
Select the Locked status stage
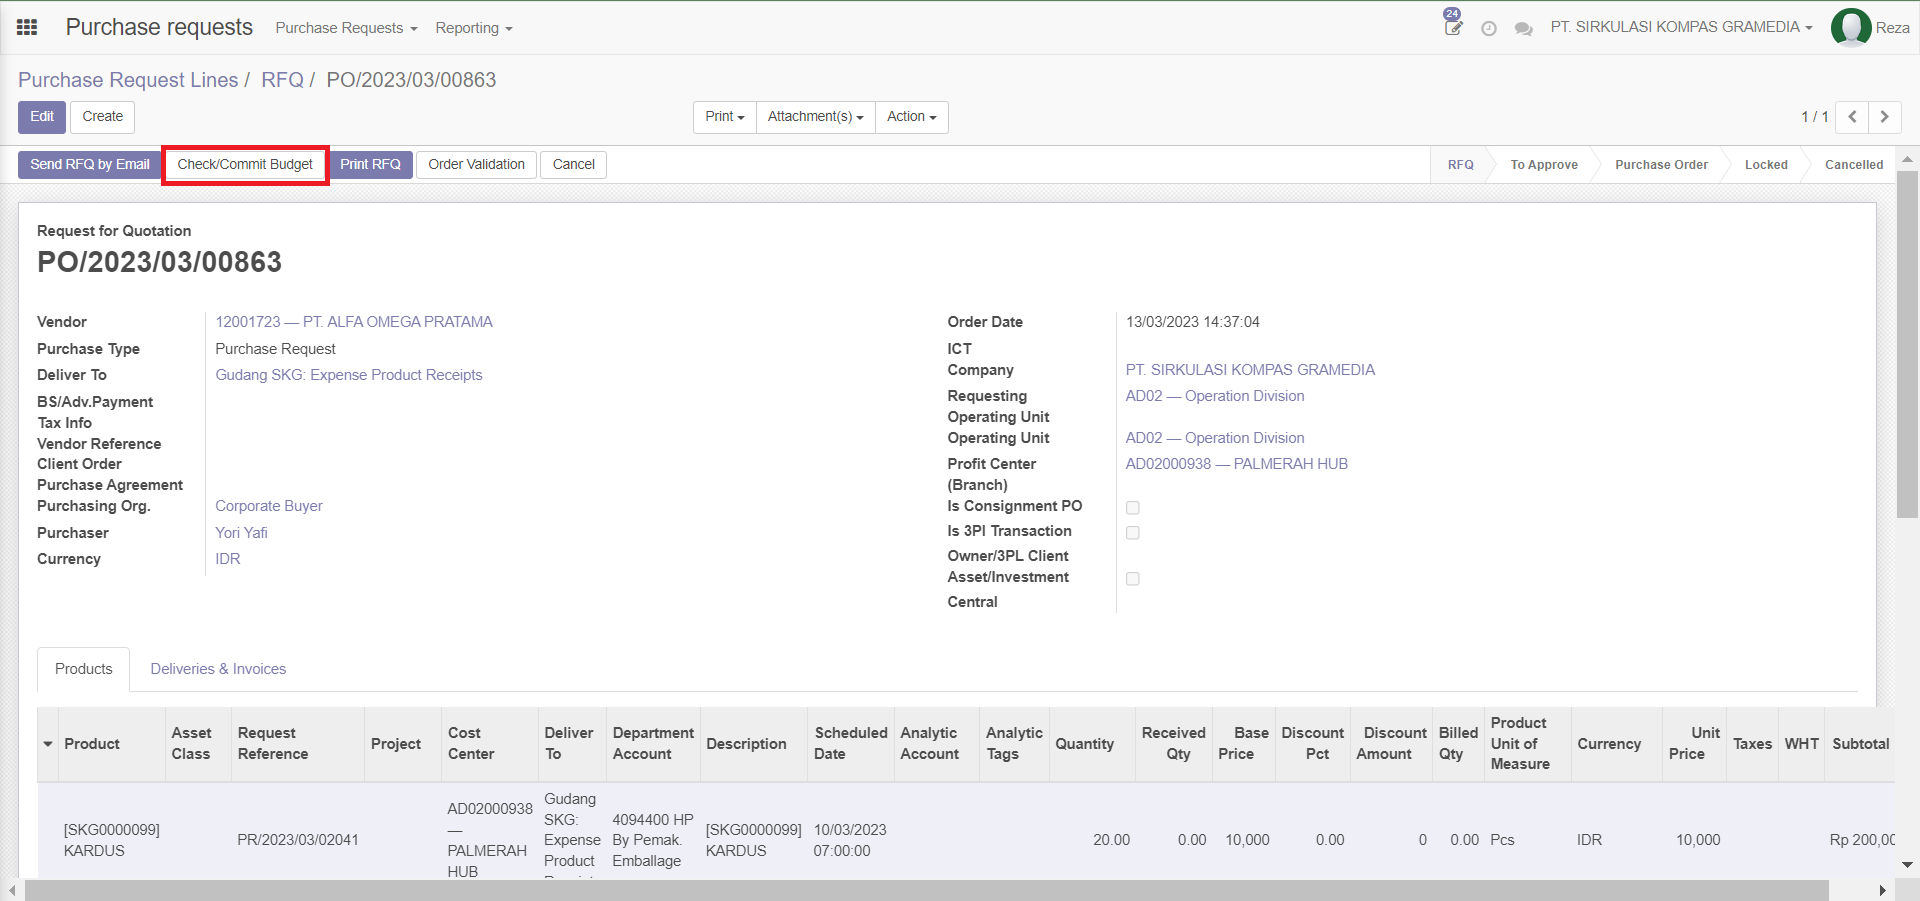point(1766,165)
